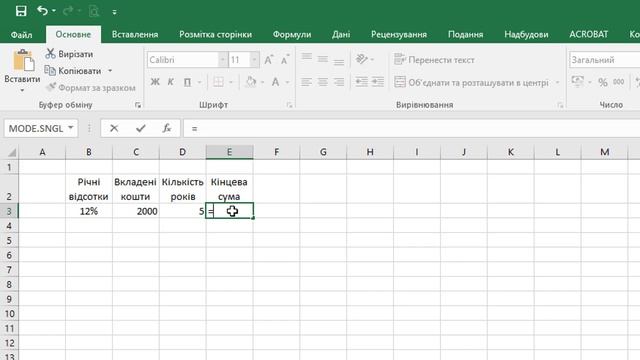This screenshot has height=360, width=640.
Task: Click cell with value 2000
Action: pos(136,211)
